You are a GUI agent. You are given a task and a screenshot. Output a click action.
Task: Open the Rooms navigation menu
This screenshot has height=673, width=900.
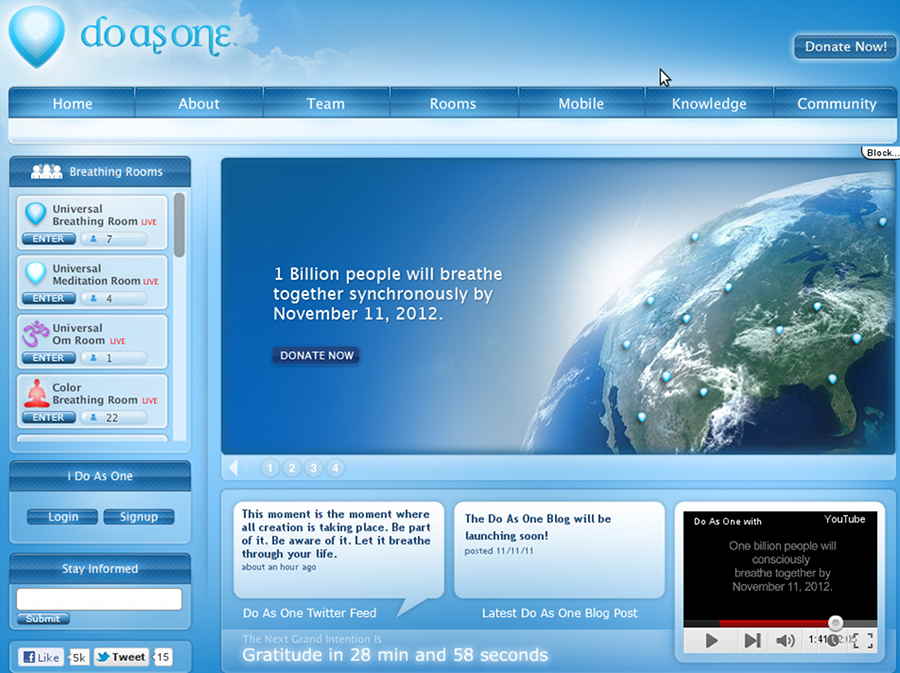452,104
